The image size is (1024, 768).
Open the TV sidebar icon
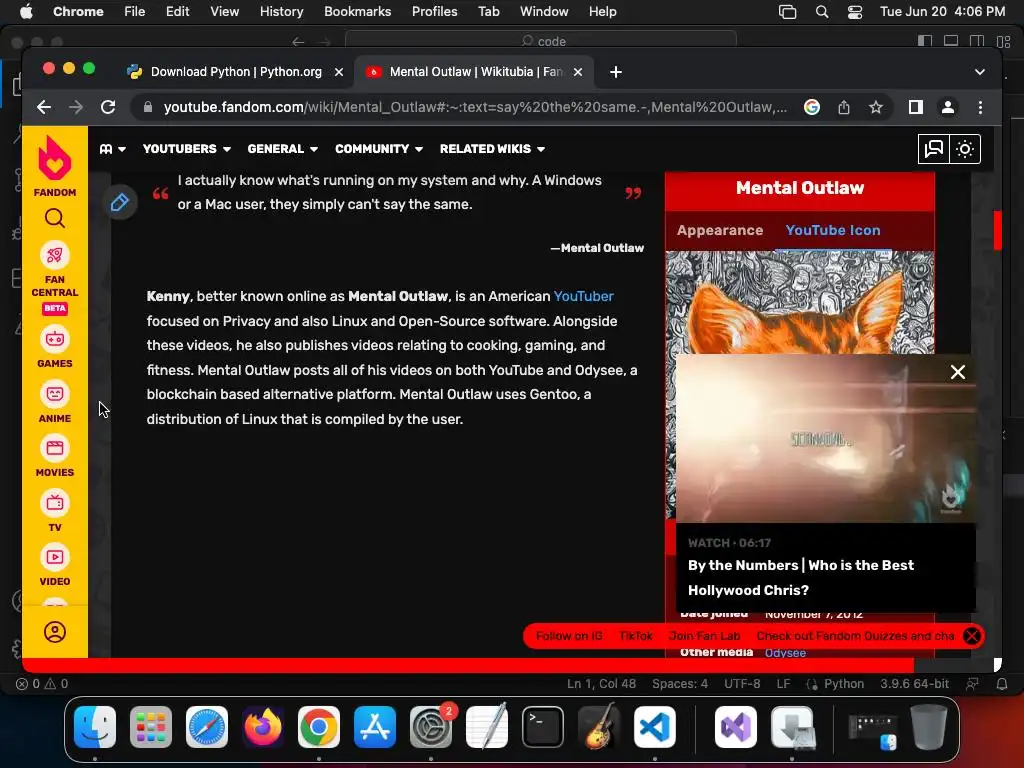55,504
